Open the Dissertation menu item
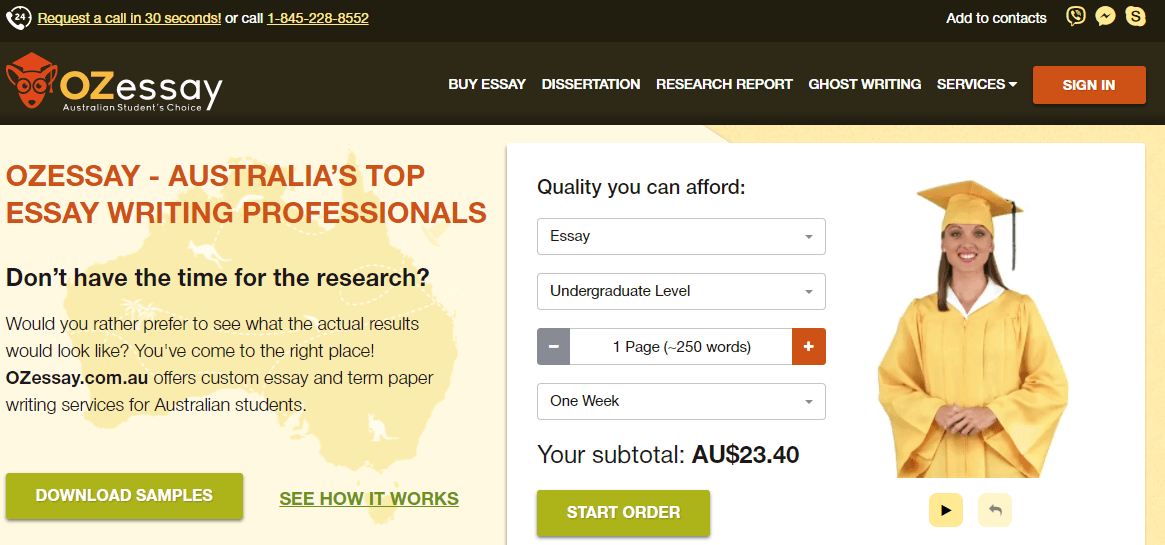The image size is (1165, 545). tap(591, 85)
